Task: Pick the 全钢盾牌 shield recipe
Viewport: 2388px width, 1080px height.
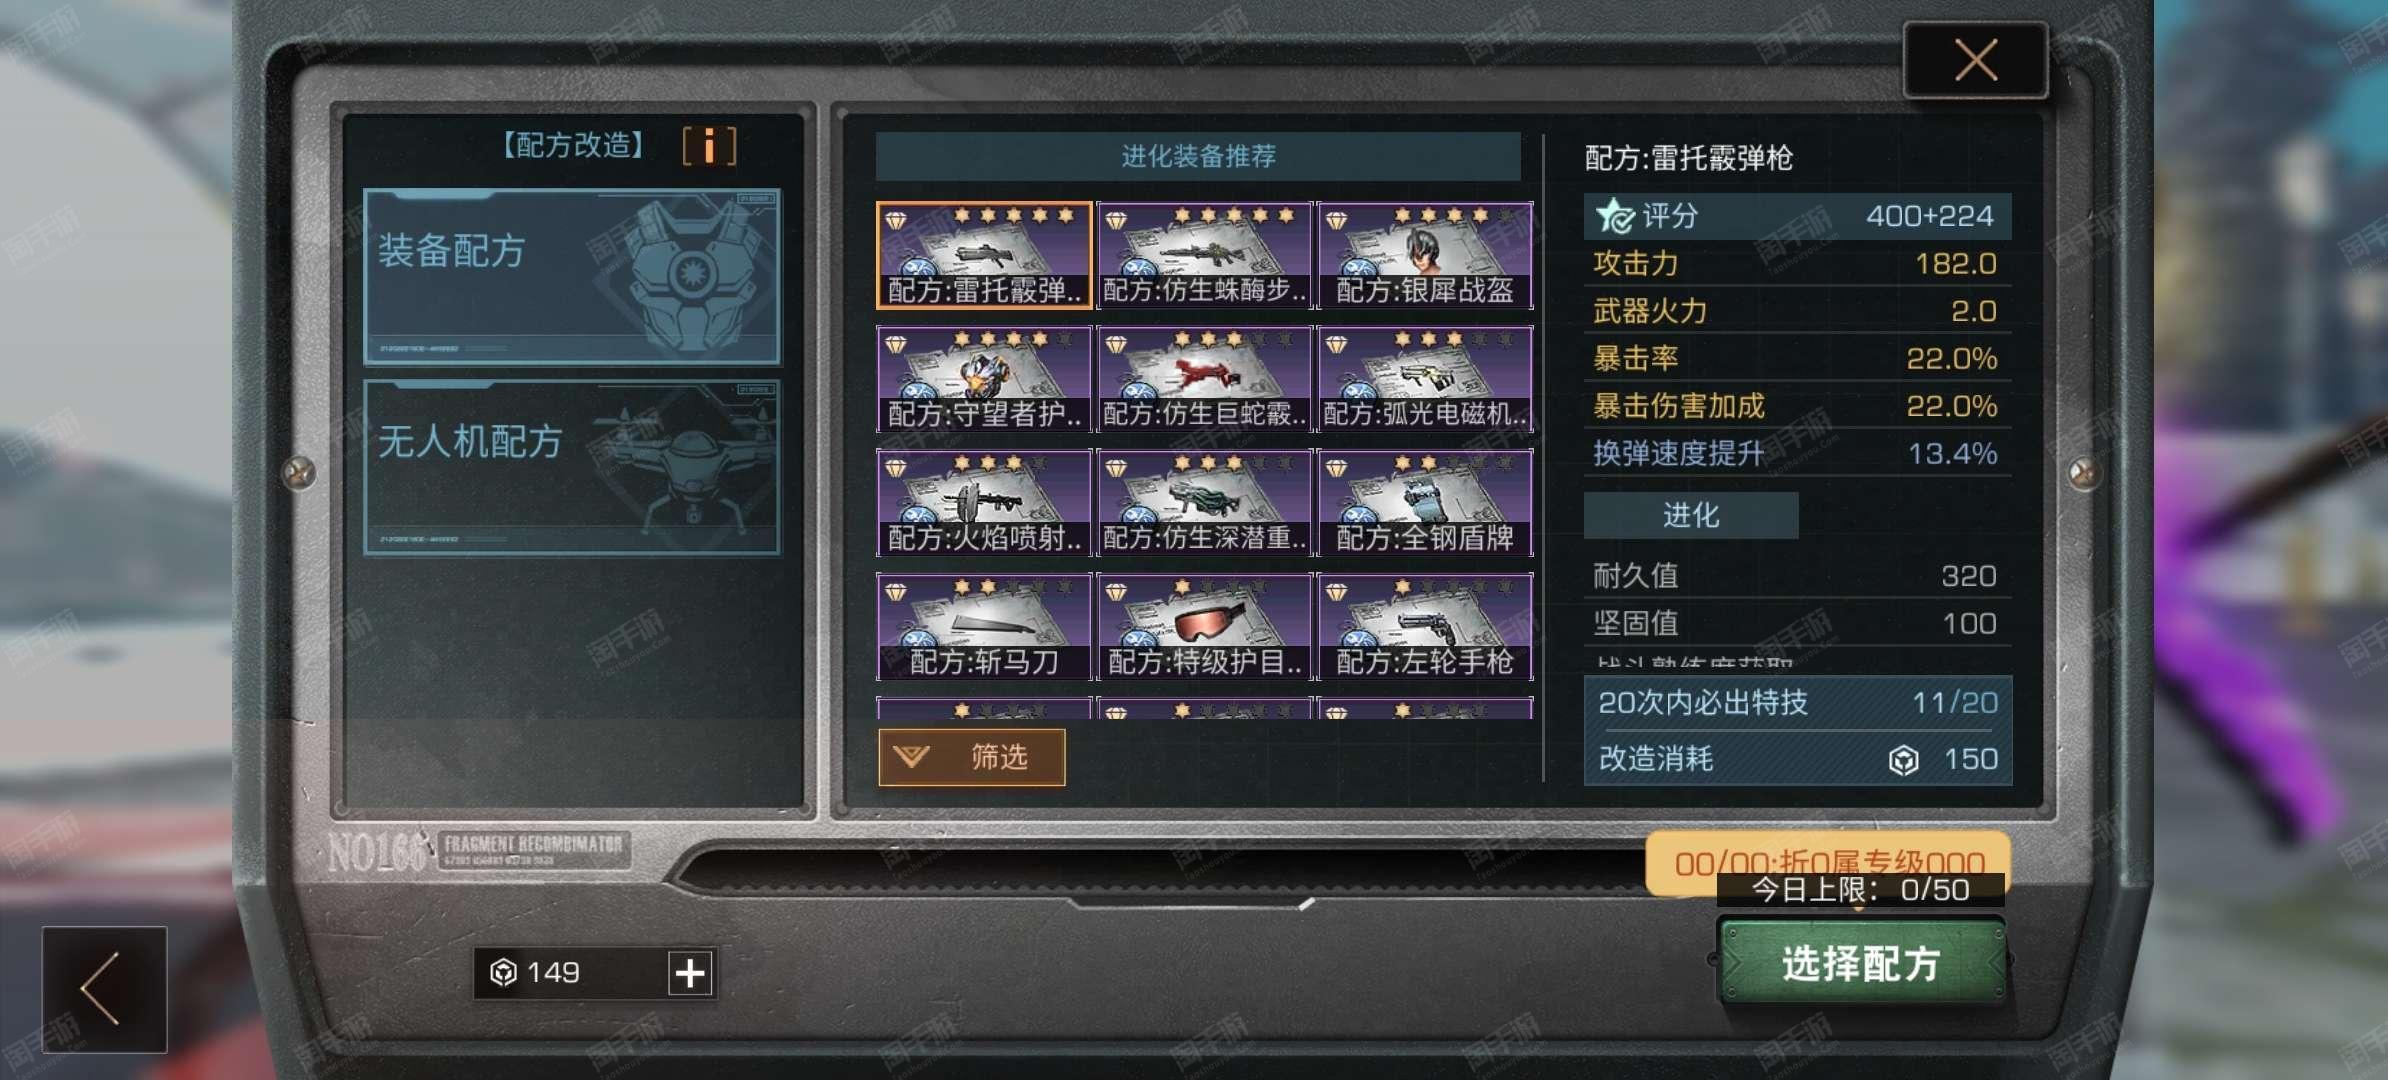Action: (x=1425, y=503)
